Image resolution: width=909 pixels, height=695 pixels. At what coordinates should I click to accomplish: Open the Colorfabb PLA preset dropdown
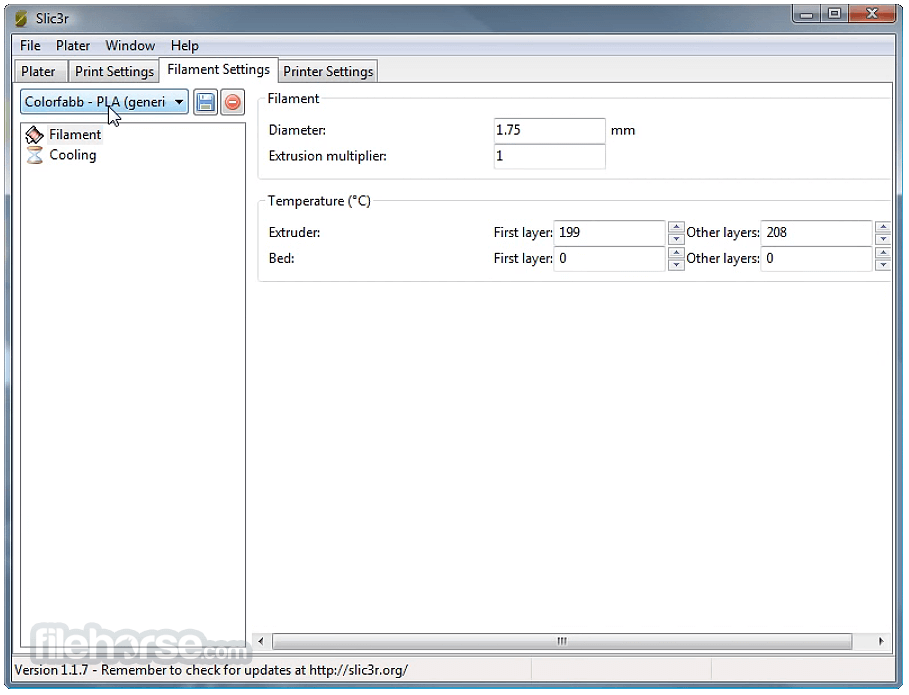(104, 102)
